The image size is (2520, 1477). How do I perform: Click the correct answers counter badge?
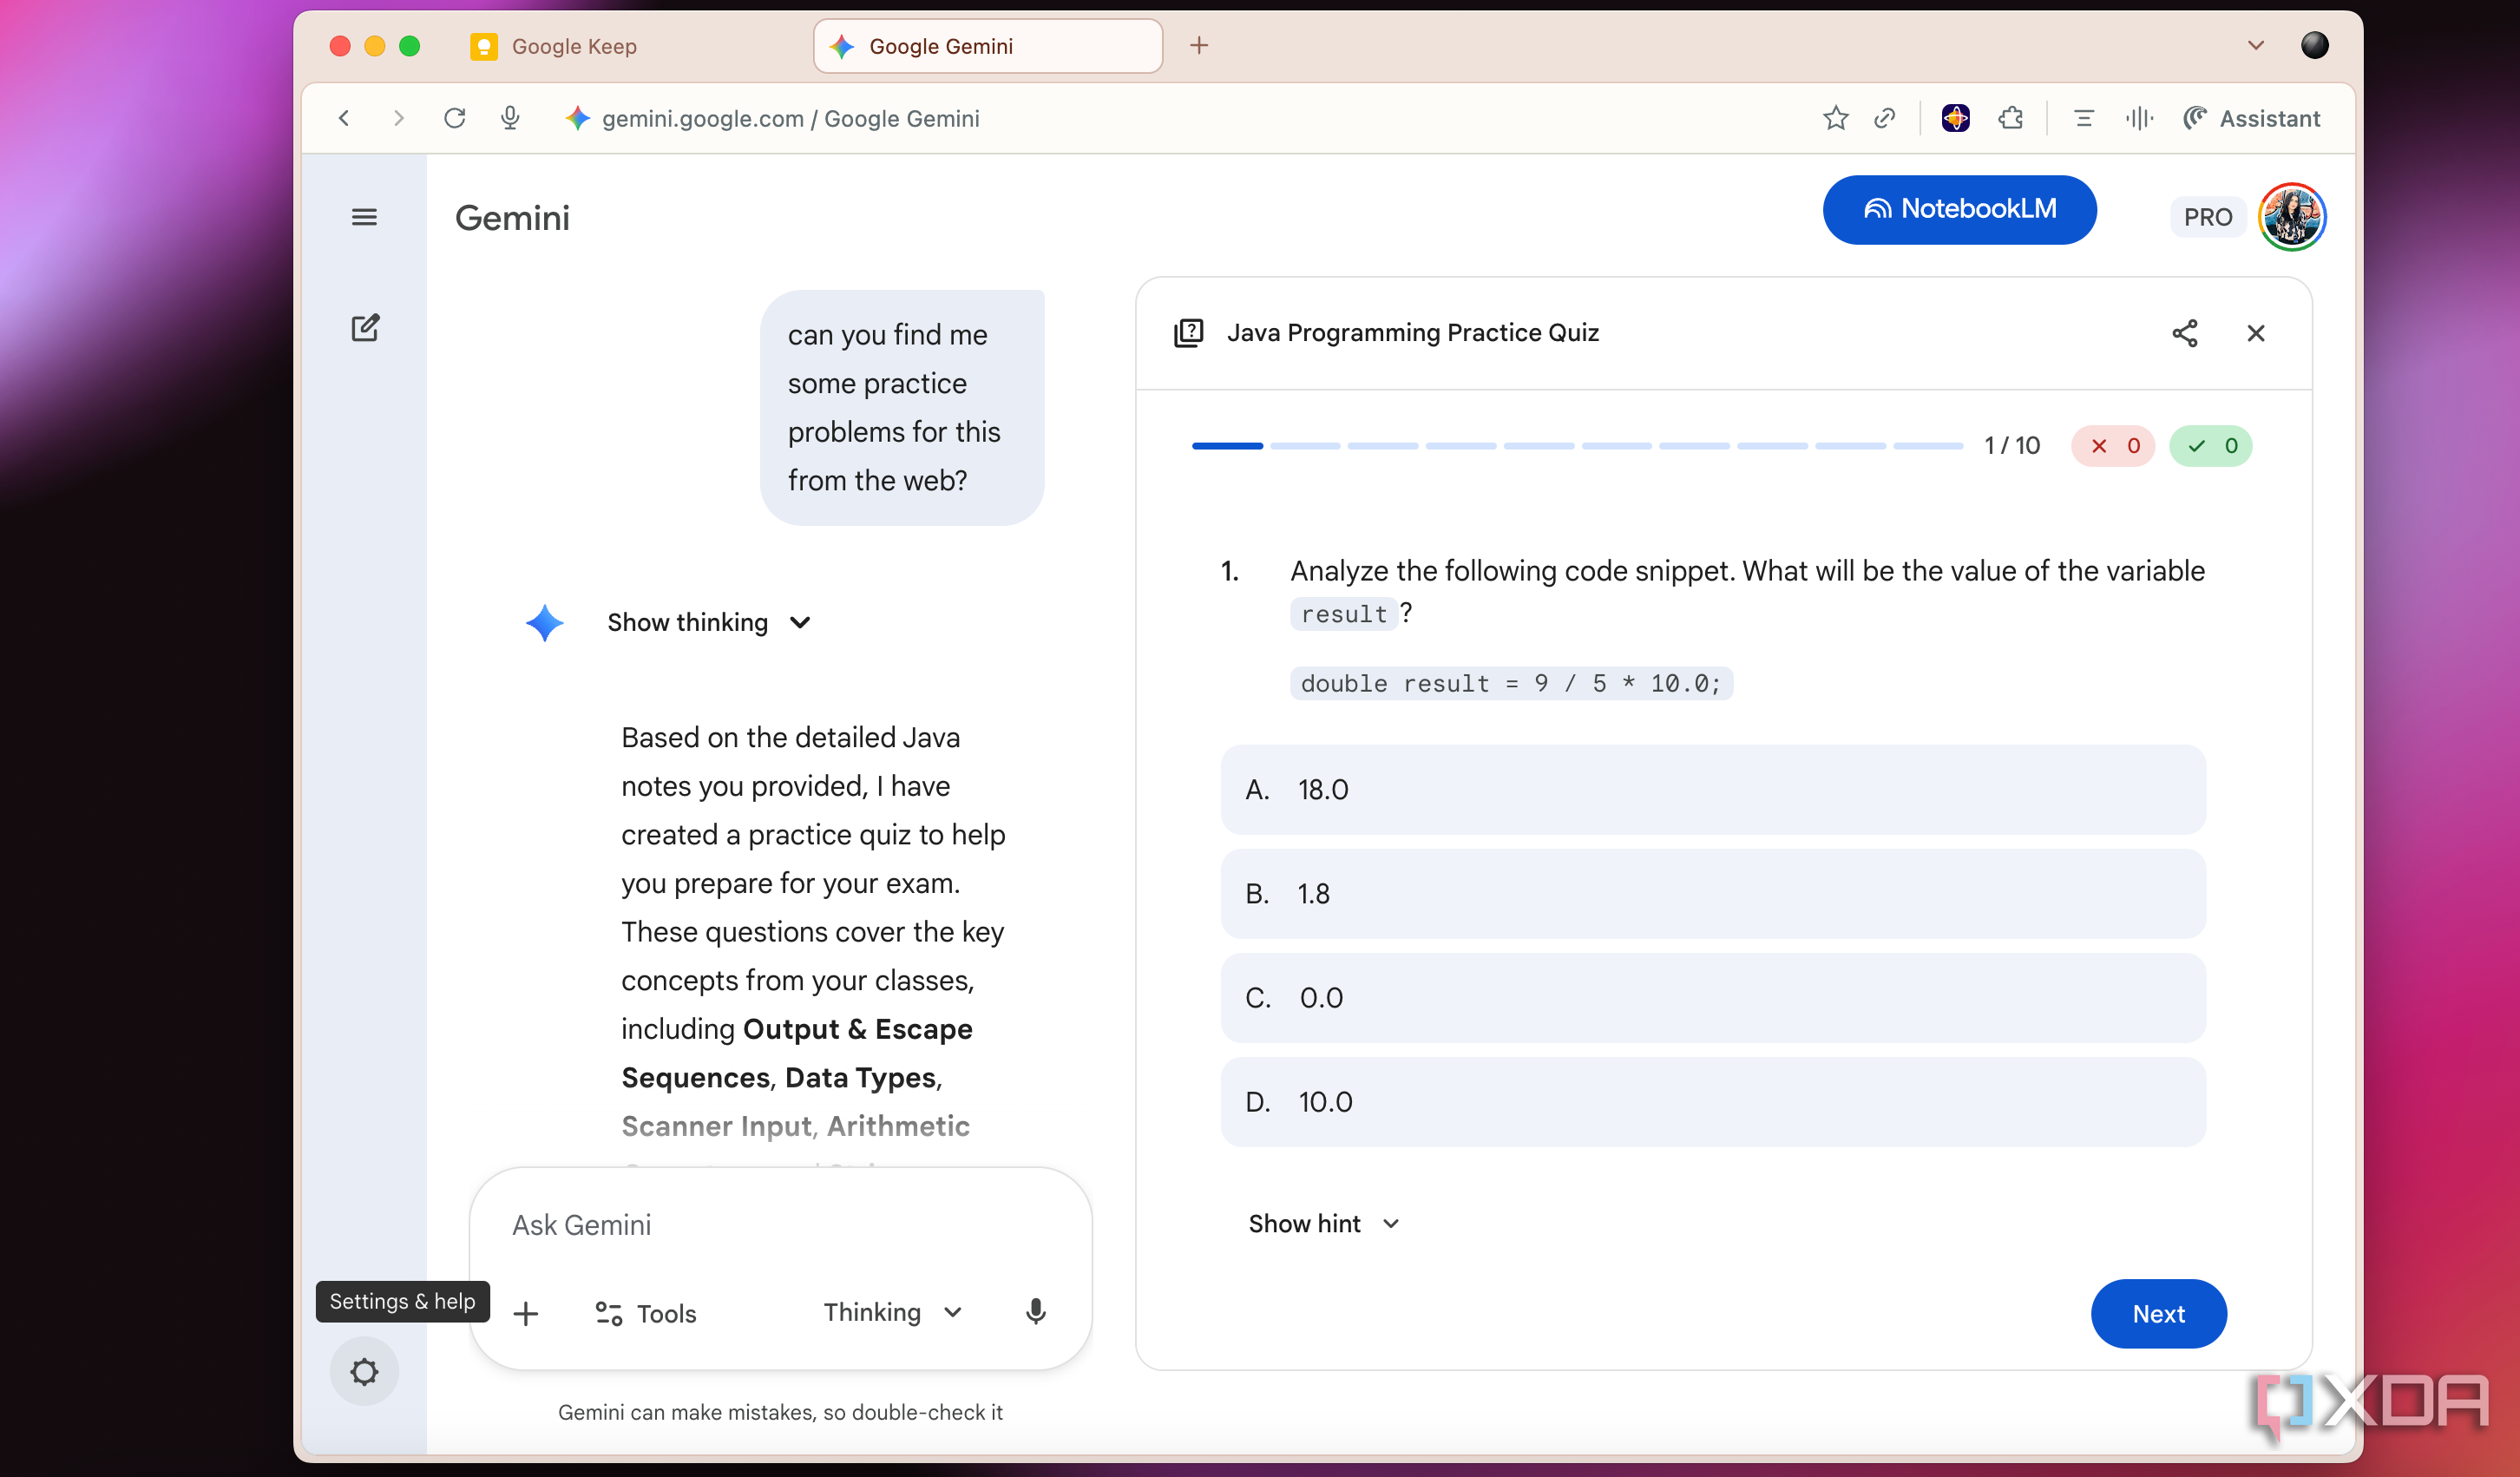[2210, 445]
